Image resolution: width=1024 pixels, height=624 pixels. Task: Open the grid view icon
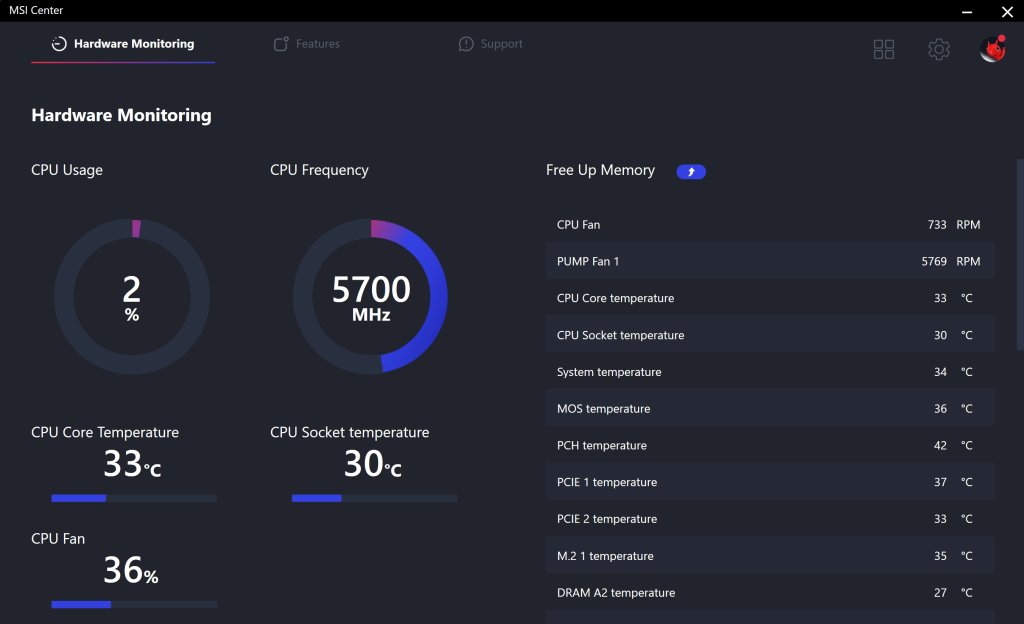(x=884, y=49)
